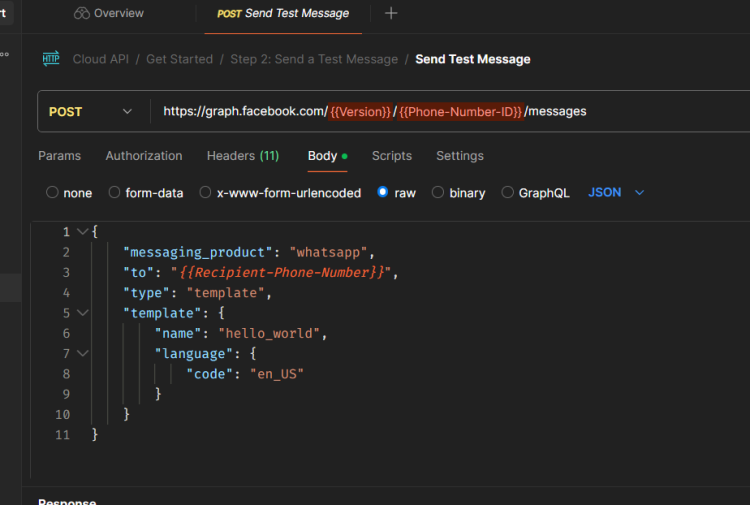The height and width of the screenshot is (505, 750).
Task: Go to the Get Started breadcrumb
Action: (x=179, y=59)
